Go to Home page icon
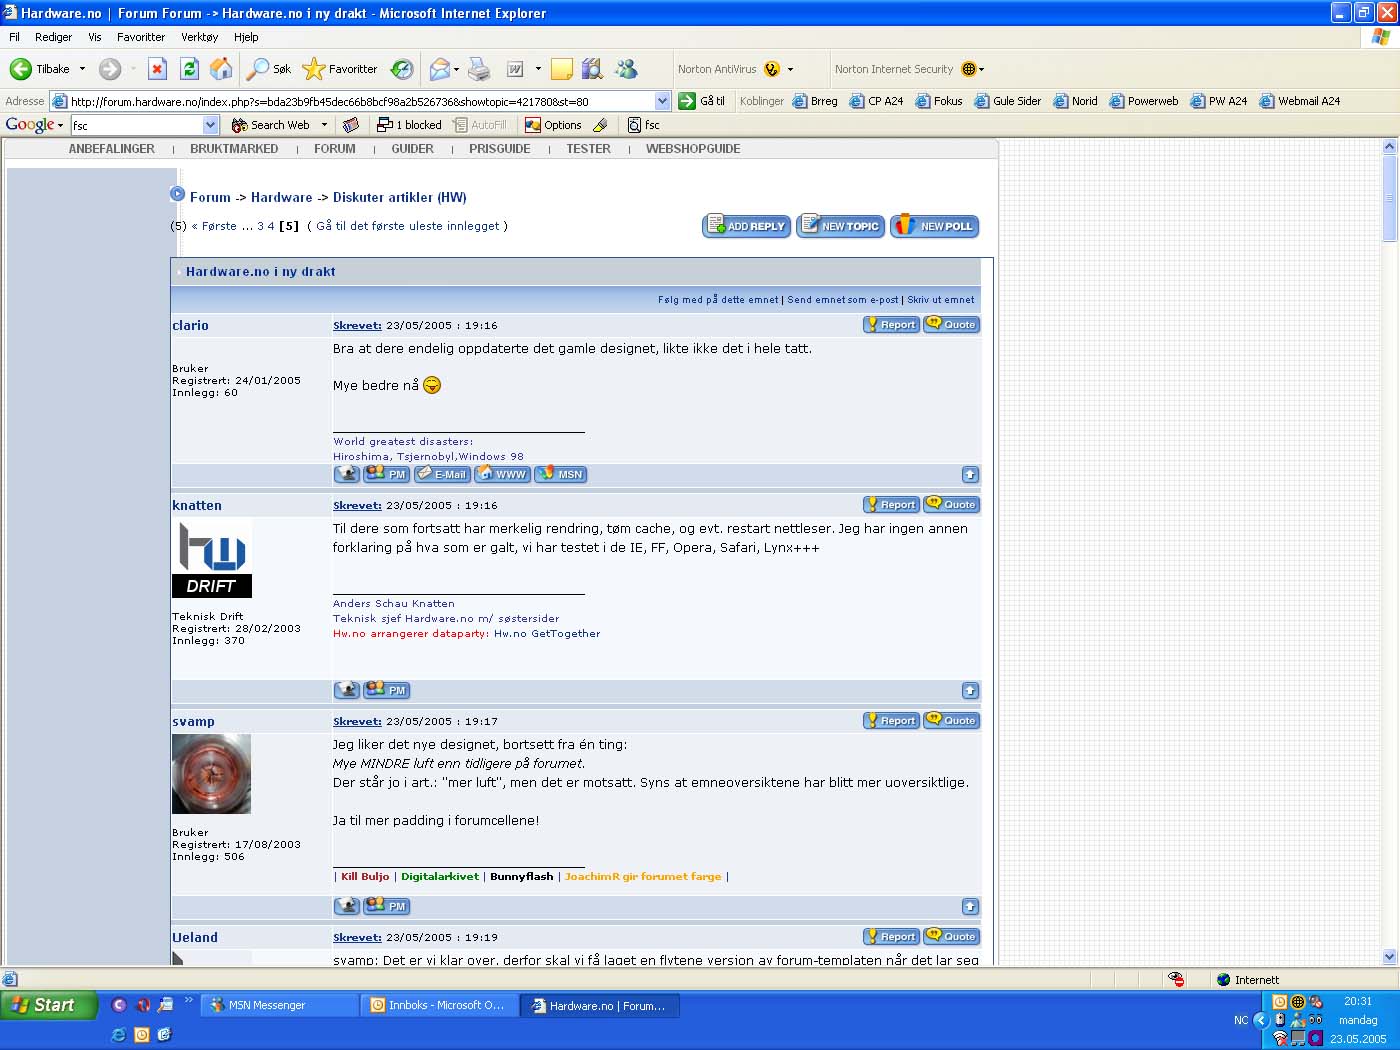Viewport: 1400px width, 1050px height. coord(221,69)
